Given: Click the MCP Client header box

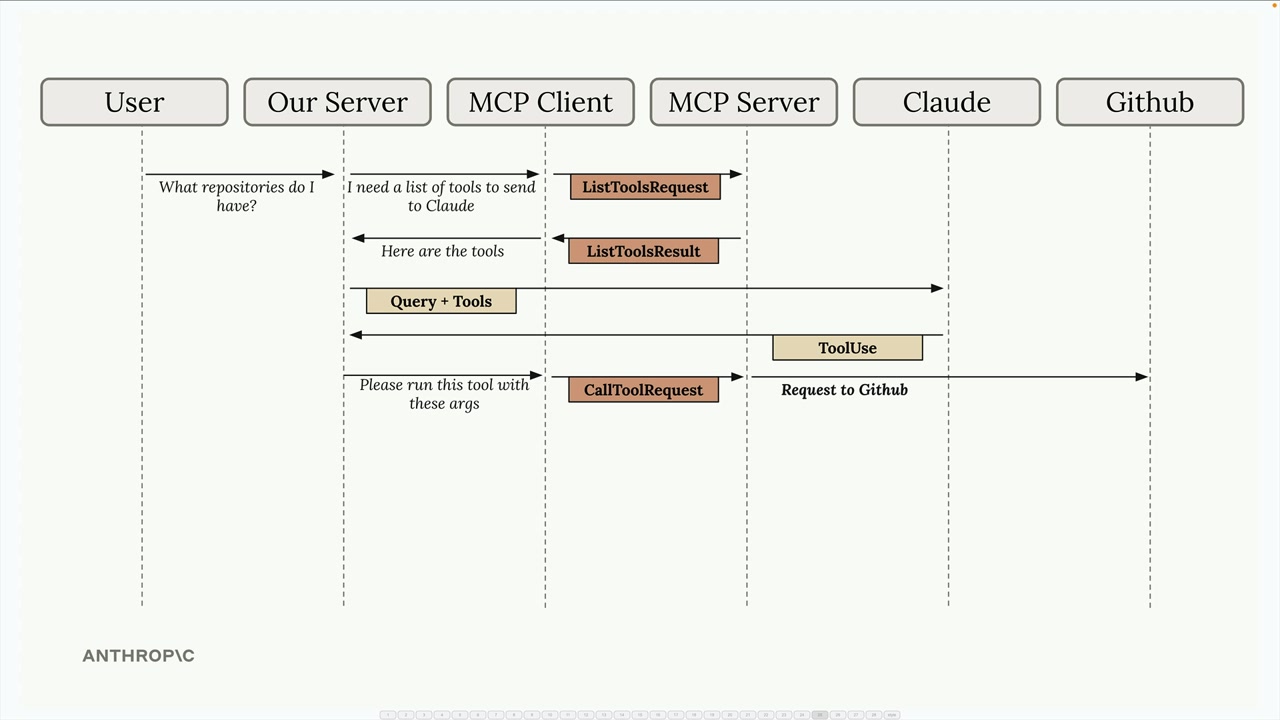Looking at the screenshot, I should tap(540, 102).
